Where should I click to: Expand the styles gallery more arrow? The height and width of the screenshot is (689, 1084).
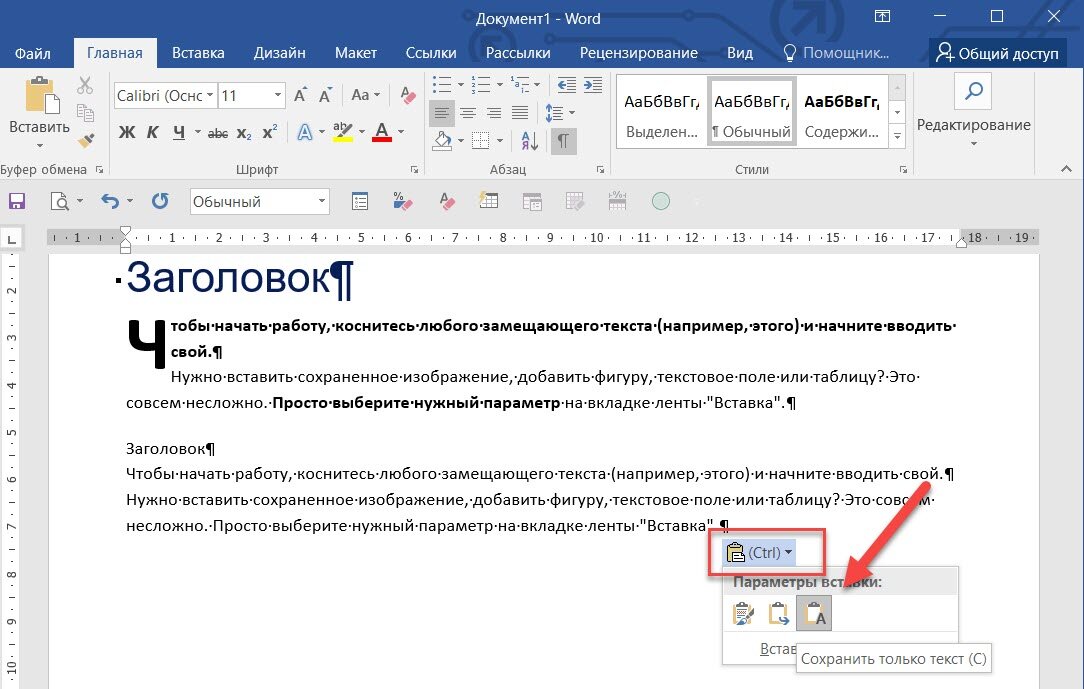(x=897, y=136)
